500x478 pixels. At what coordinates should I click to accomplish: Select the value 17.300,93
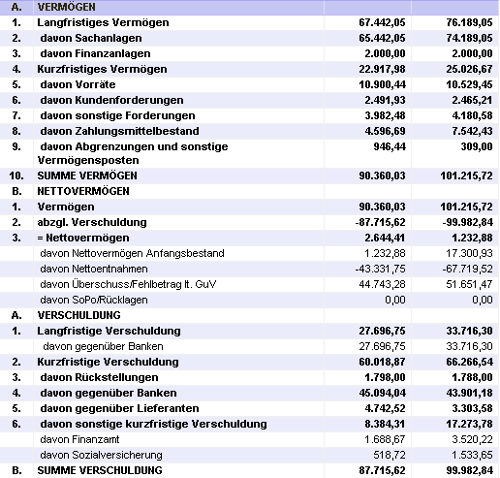[469, 253]
